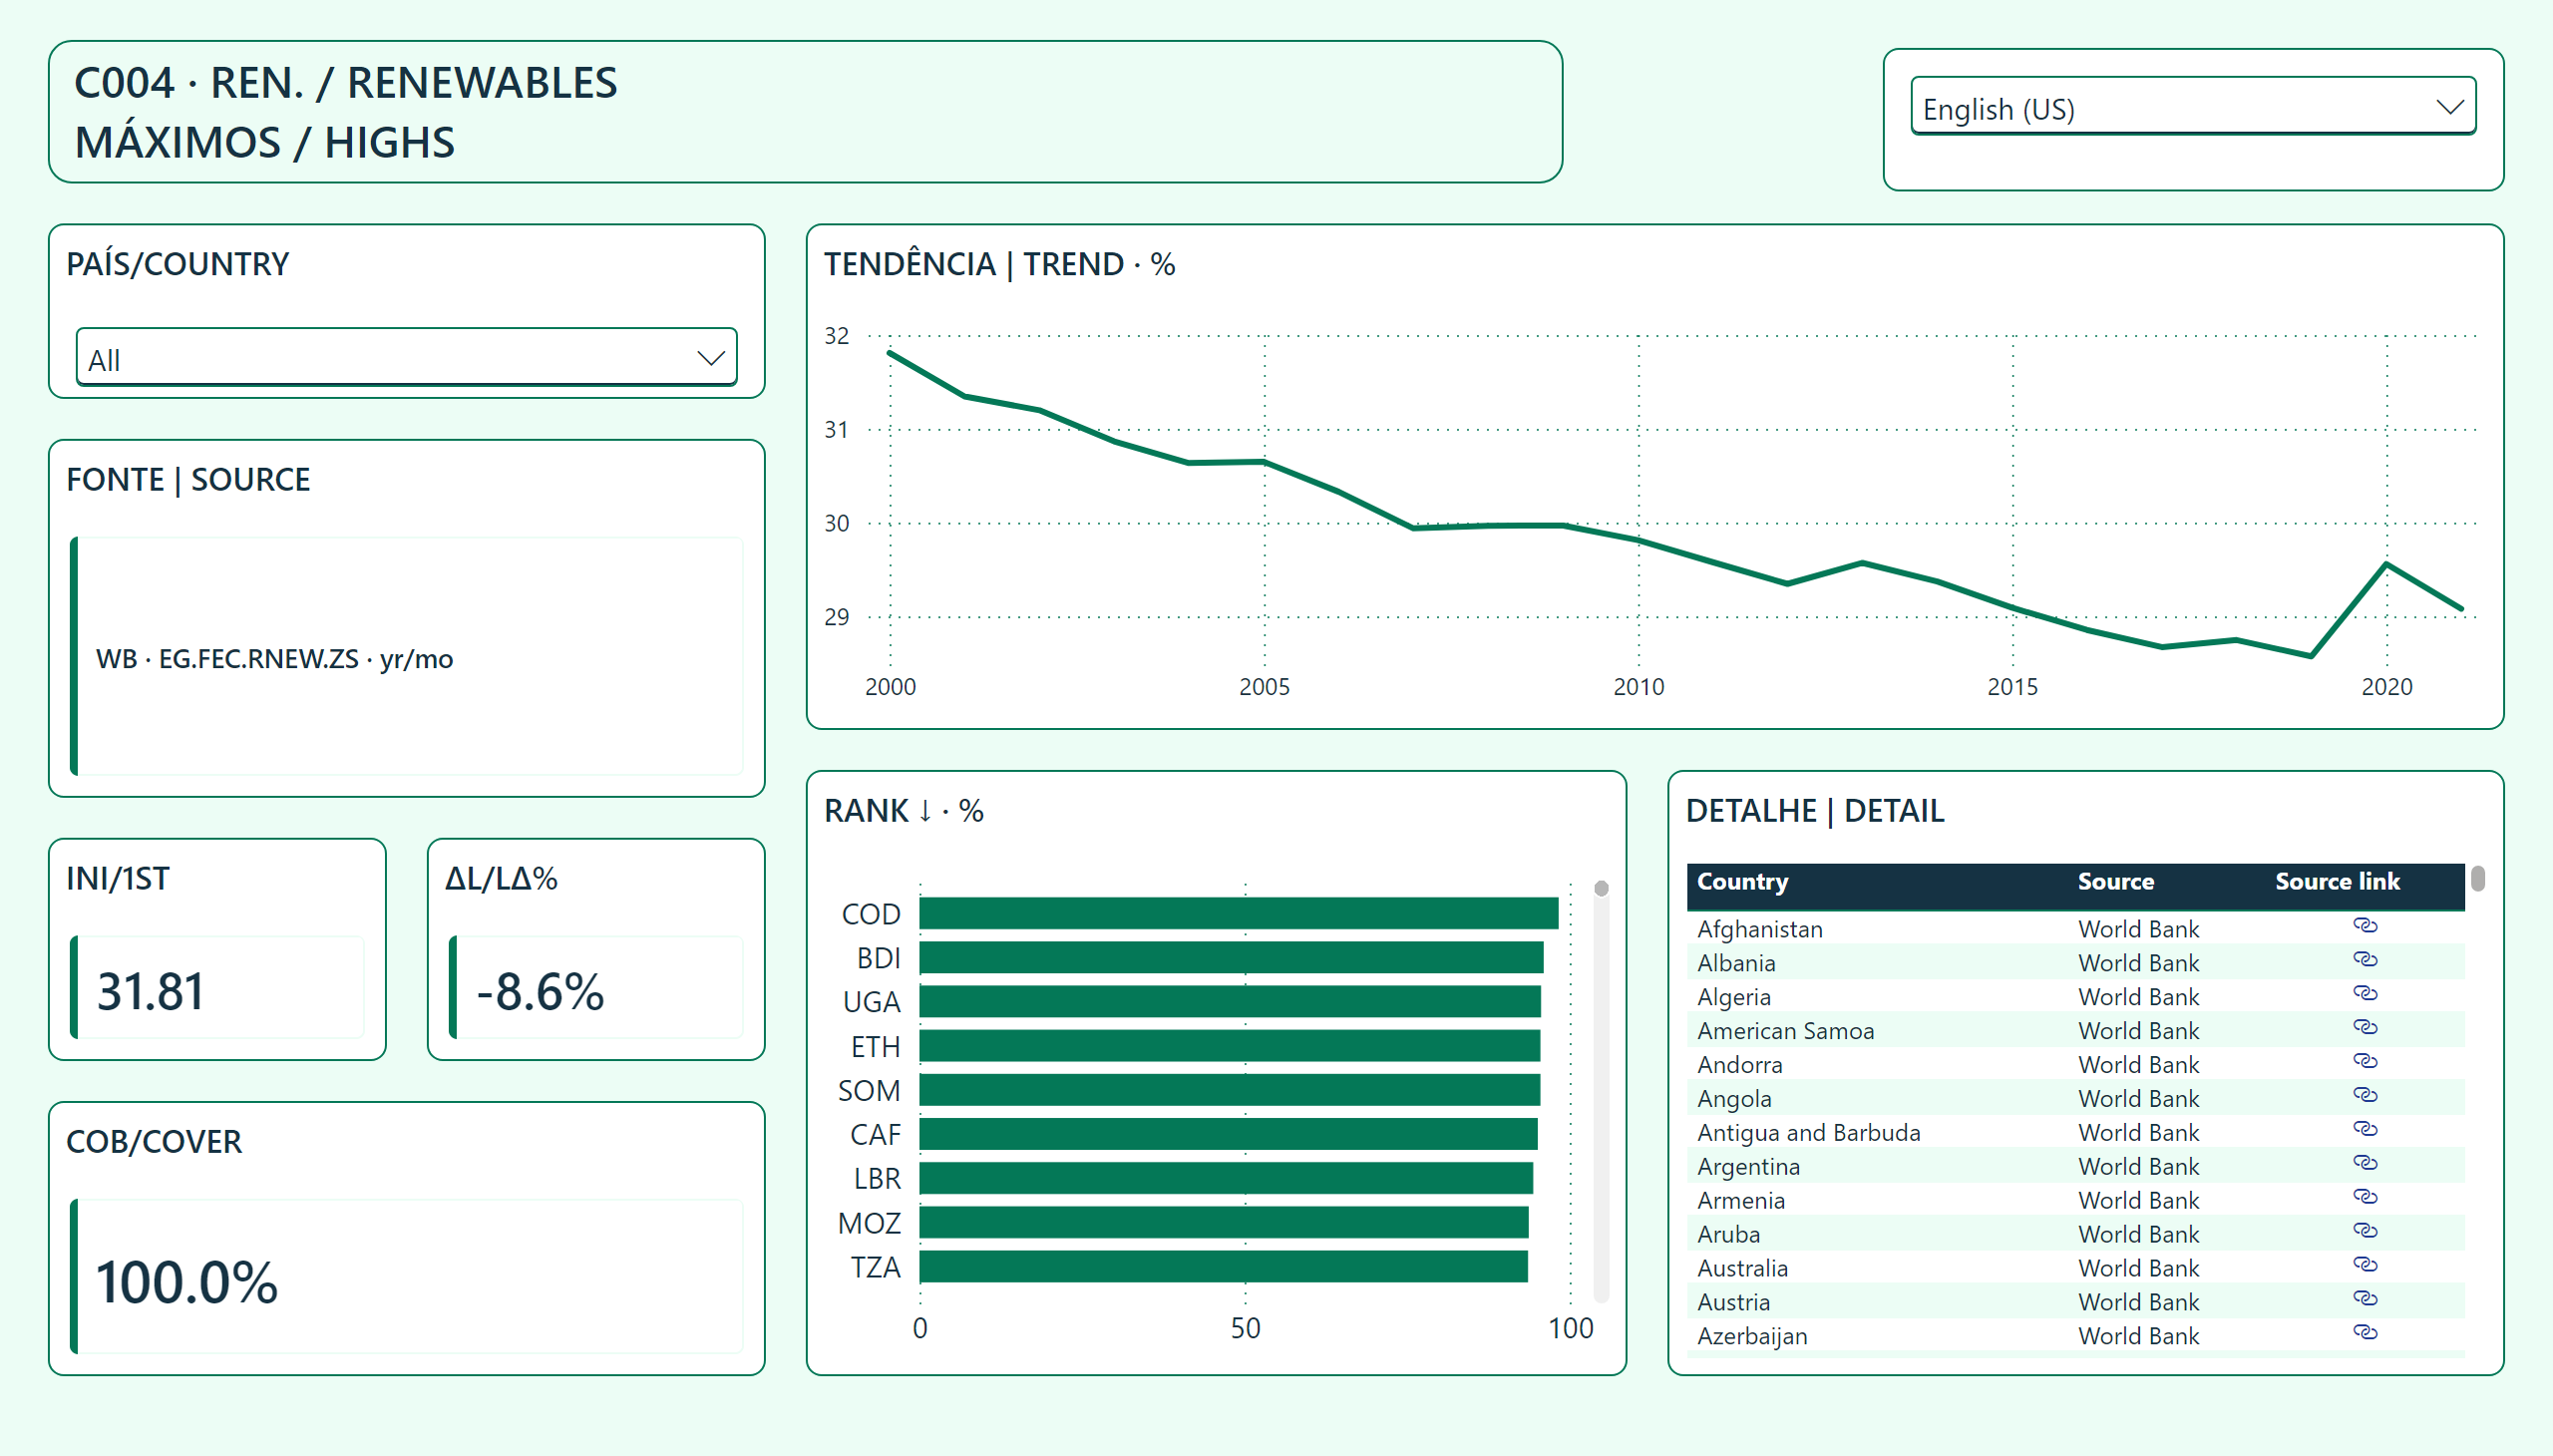The width and height of the screenshot is (2553, 1456).
Task: Open source link icon for Azerbaijan
Action: point(2364,1333)
